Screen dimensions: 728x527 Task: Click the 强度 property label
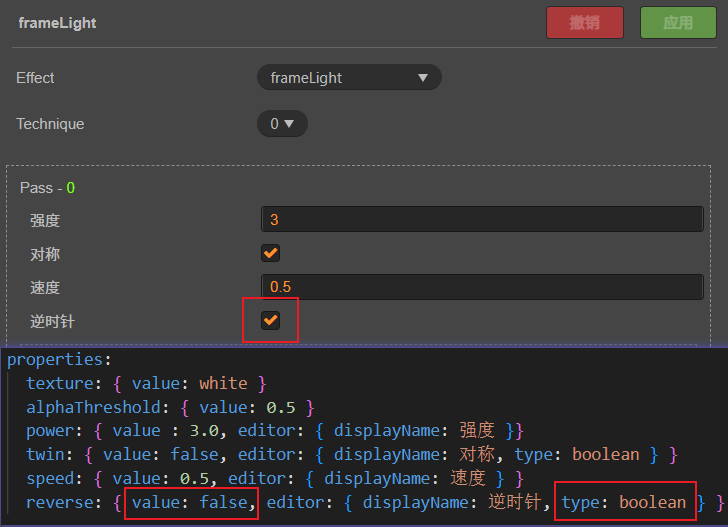45,220
